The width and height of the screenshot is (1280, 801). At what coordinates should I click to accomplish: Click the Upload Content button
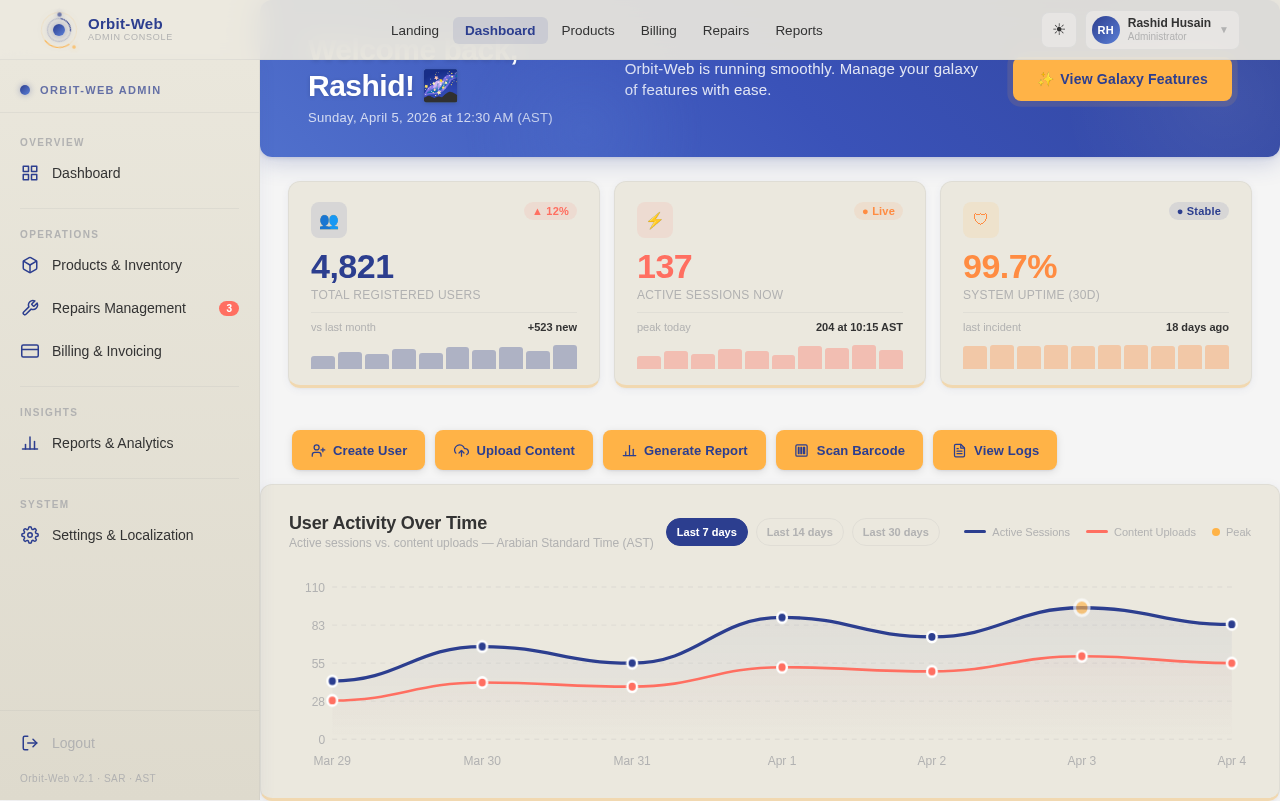pos(514,450)
